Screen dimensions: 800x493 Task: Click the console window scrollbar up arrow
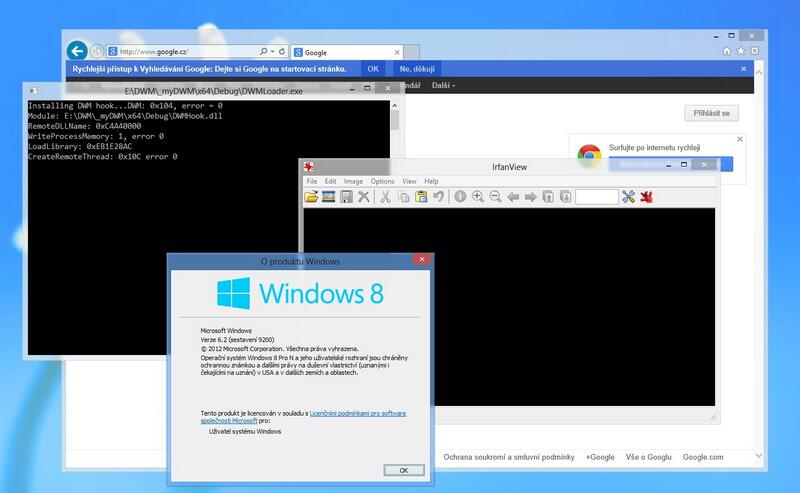[x=394, y=105]
